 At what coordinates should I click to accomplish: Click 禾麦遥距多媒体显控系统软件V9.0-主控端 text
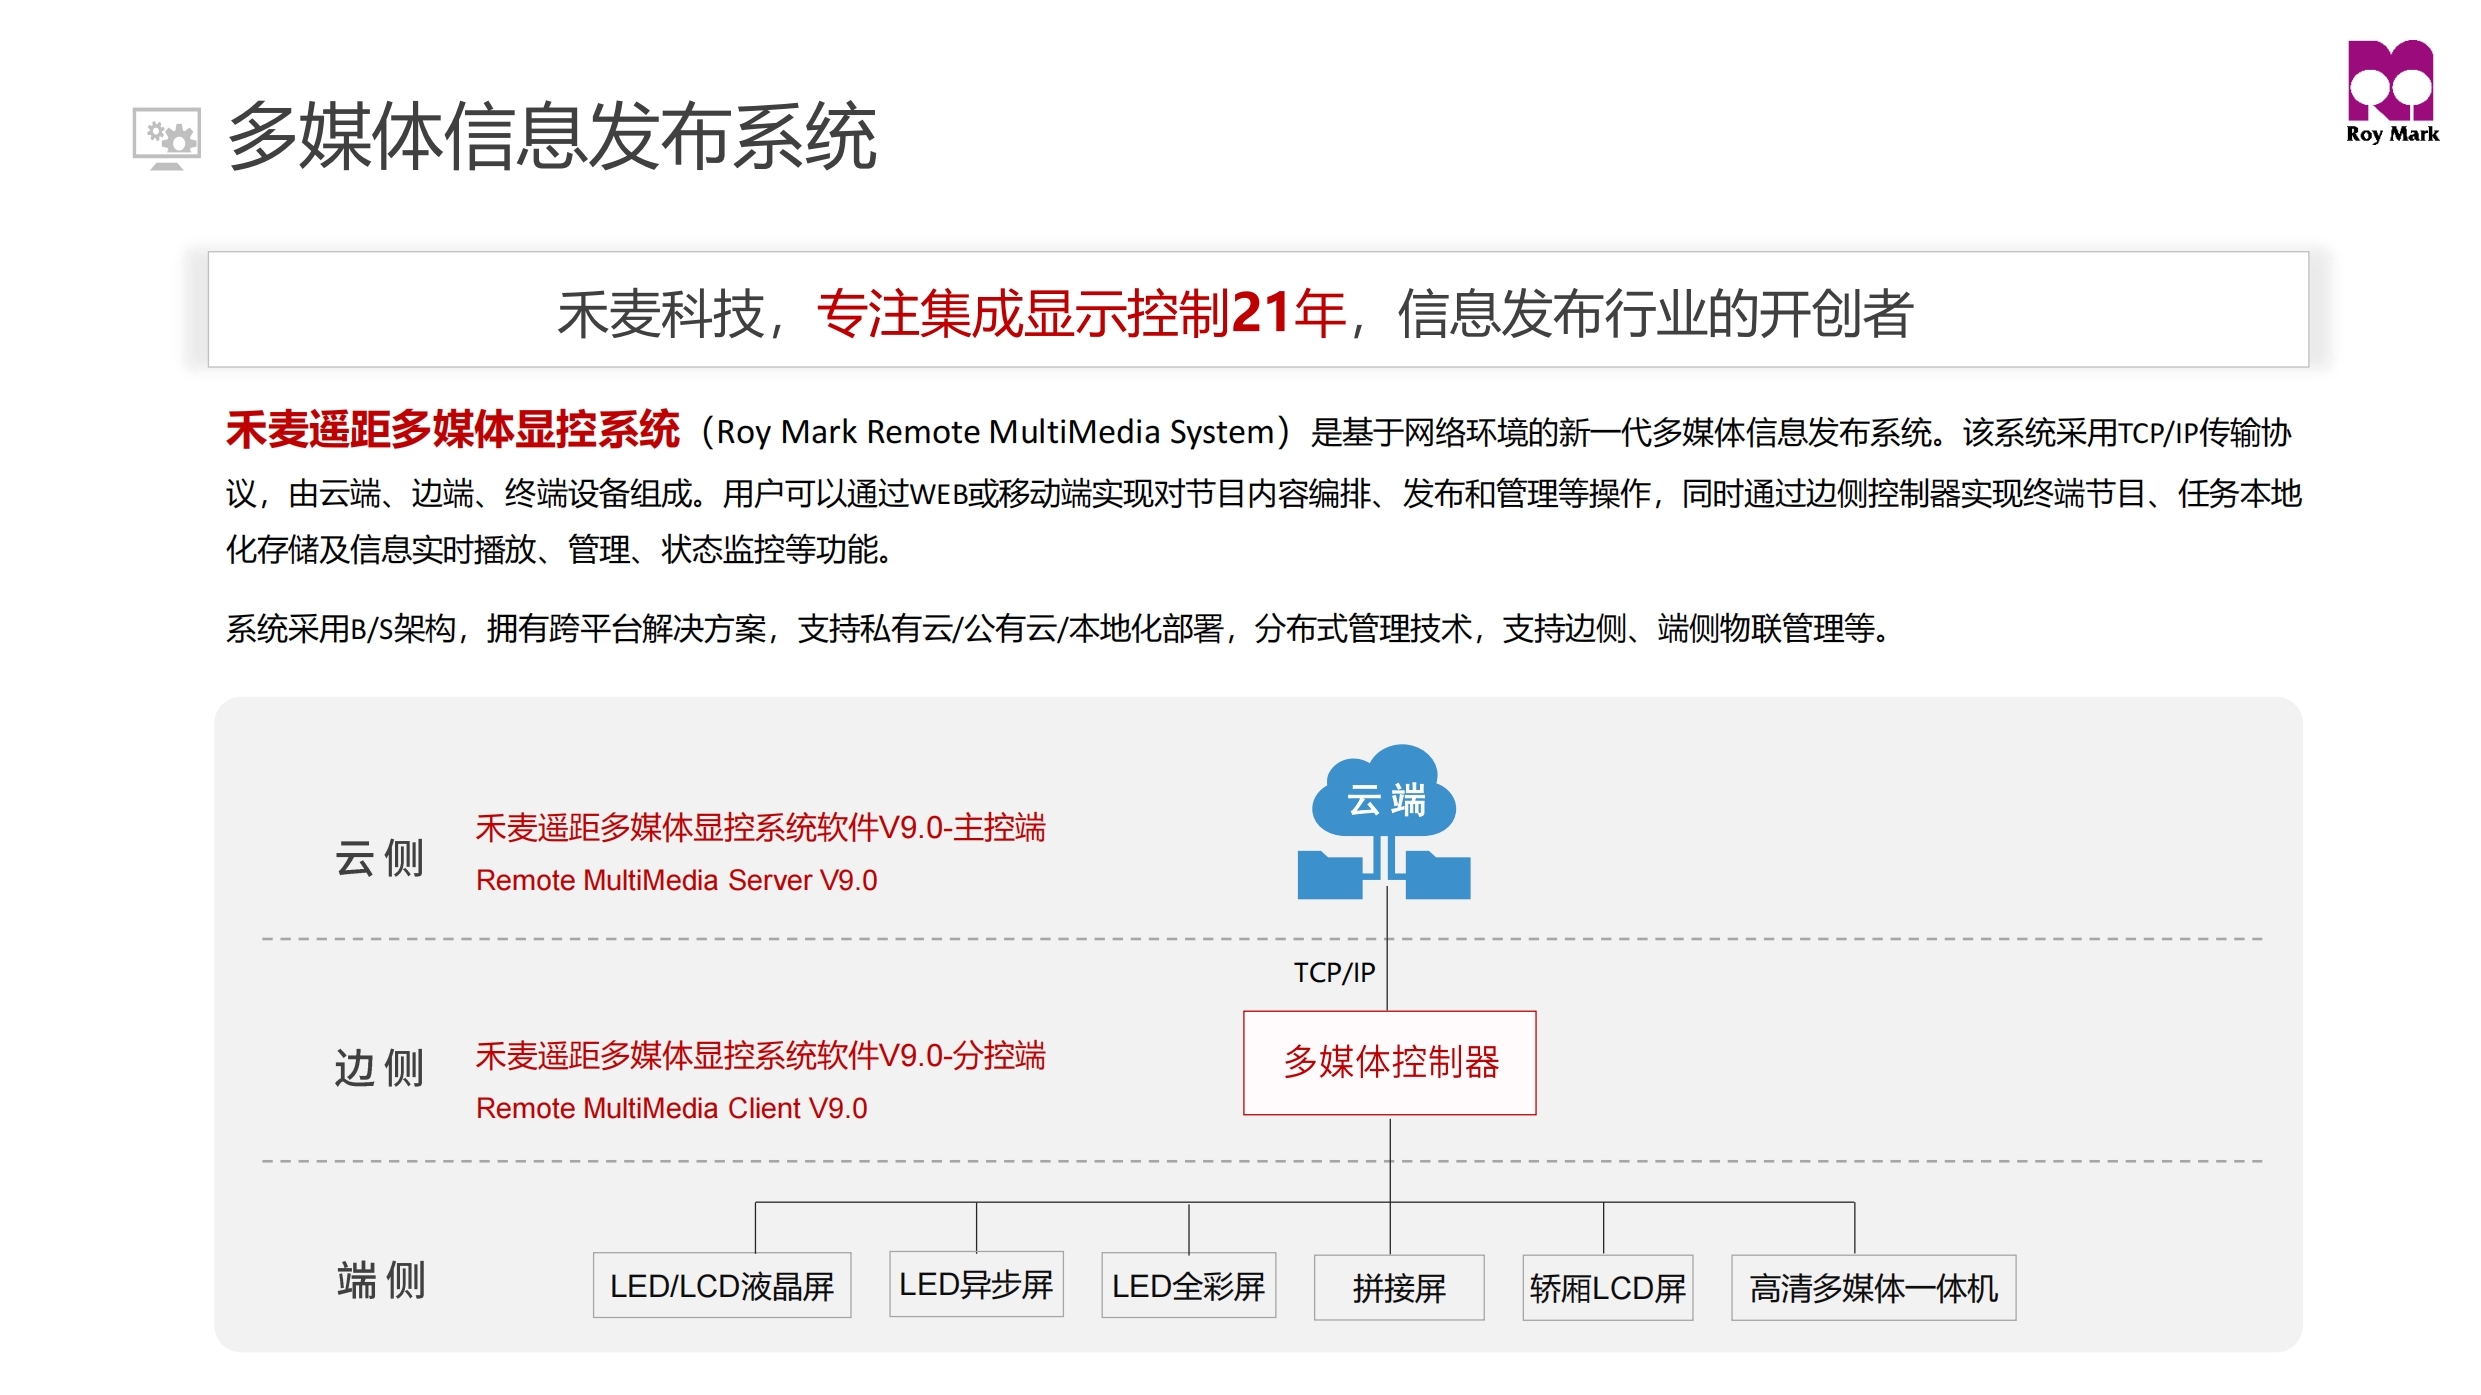pos(760,827)
